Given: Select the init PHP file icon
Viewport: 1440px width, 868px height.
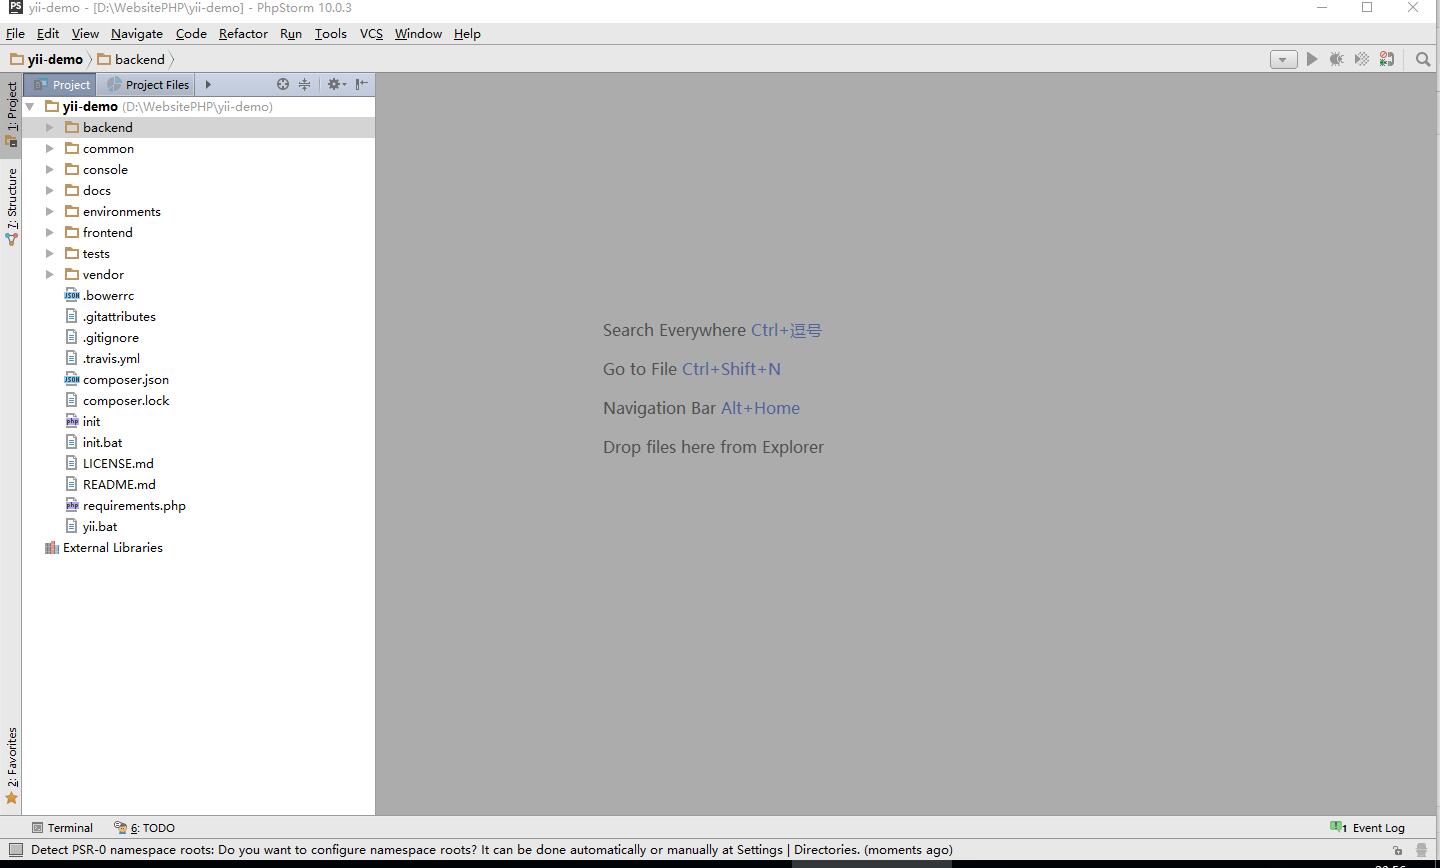Looking at the screenshot, I should pyautogui.click(x=72, y=421).
